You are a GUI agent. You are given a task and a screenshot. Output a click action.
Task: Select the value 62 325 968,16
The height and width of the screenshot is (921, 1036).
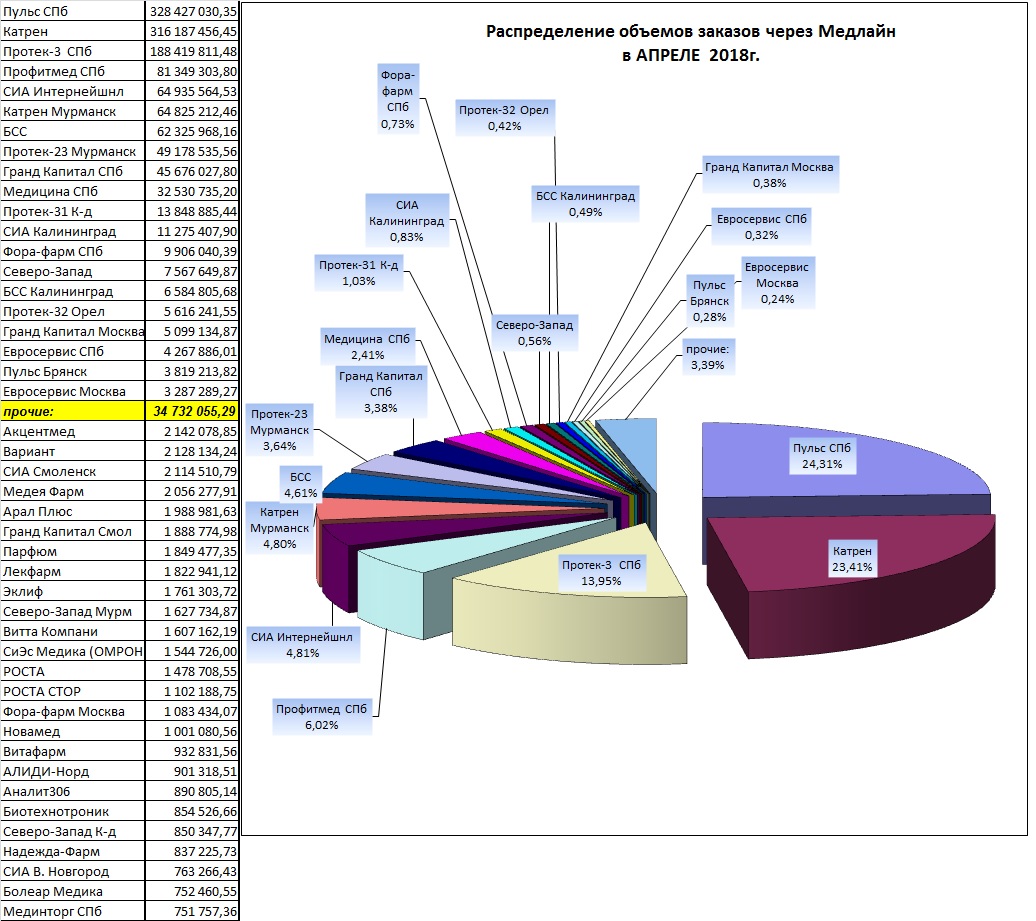(192, 131)
